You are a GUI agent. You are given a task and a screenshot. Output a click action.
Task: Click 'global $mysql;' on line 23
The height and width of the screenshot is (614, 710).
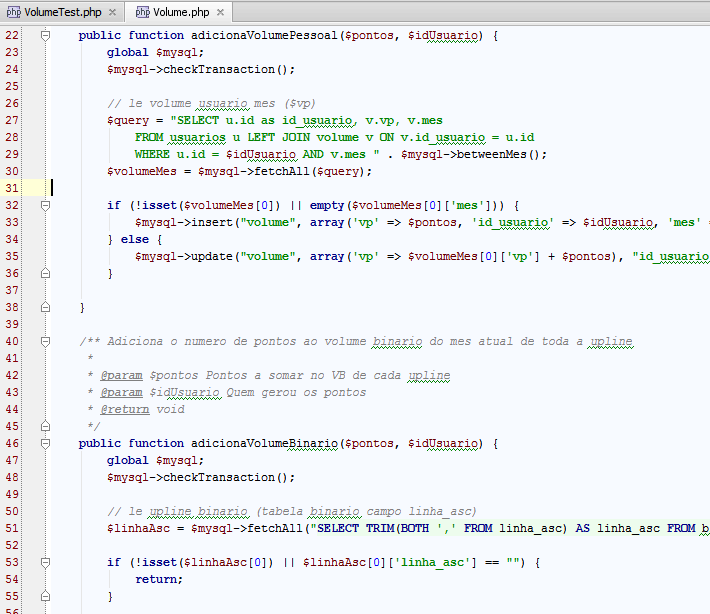[x=155, y=53]
